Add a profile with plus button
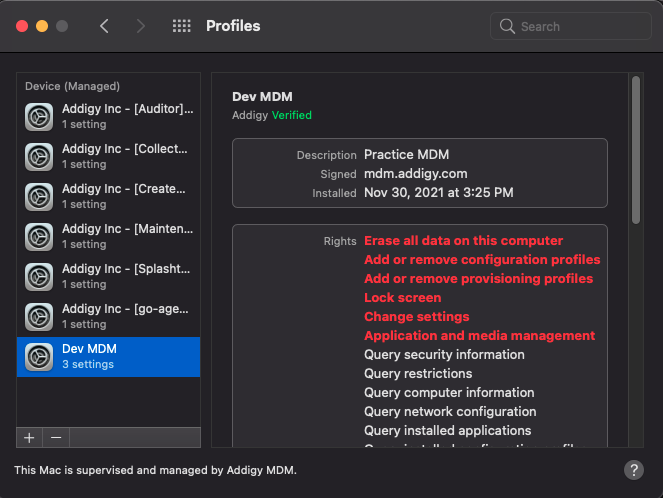663x498 pixels. (x=29, y=438)
